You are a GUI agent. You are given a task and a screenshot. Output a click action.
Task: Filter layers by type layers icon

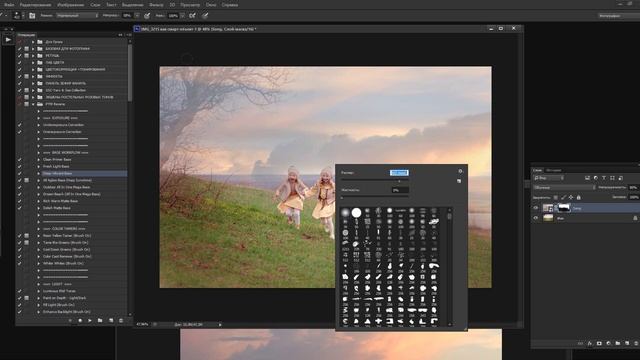(x=604, y=178)
